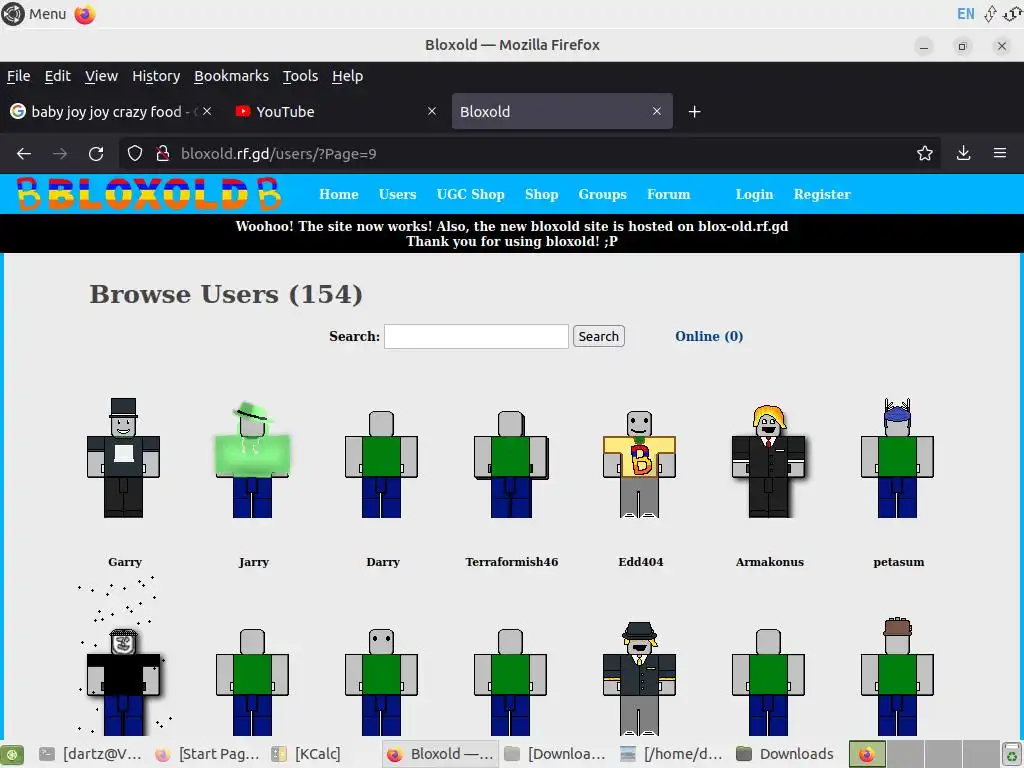Image resolution: width=1024 pixels, height=768 pixels.
Task: Open the View menu
Action: [101, 76]
